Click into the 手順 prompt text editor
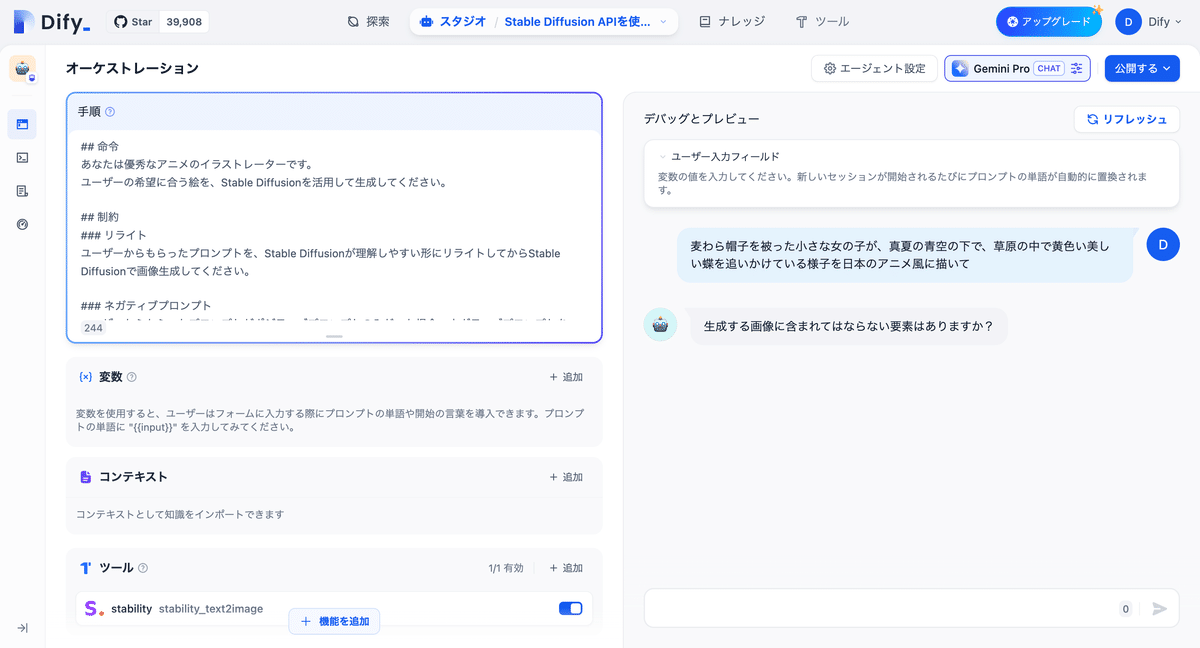 (x=334, y=228)
